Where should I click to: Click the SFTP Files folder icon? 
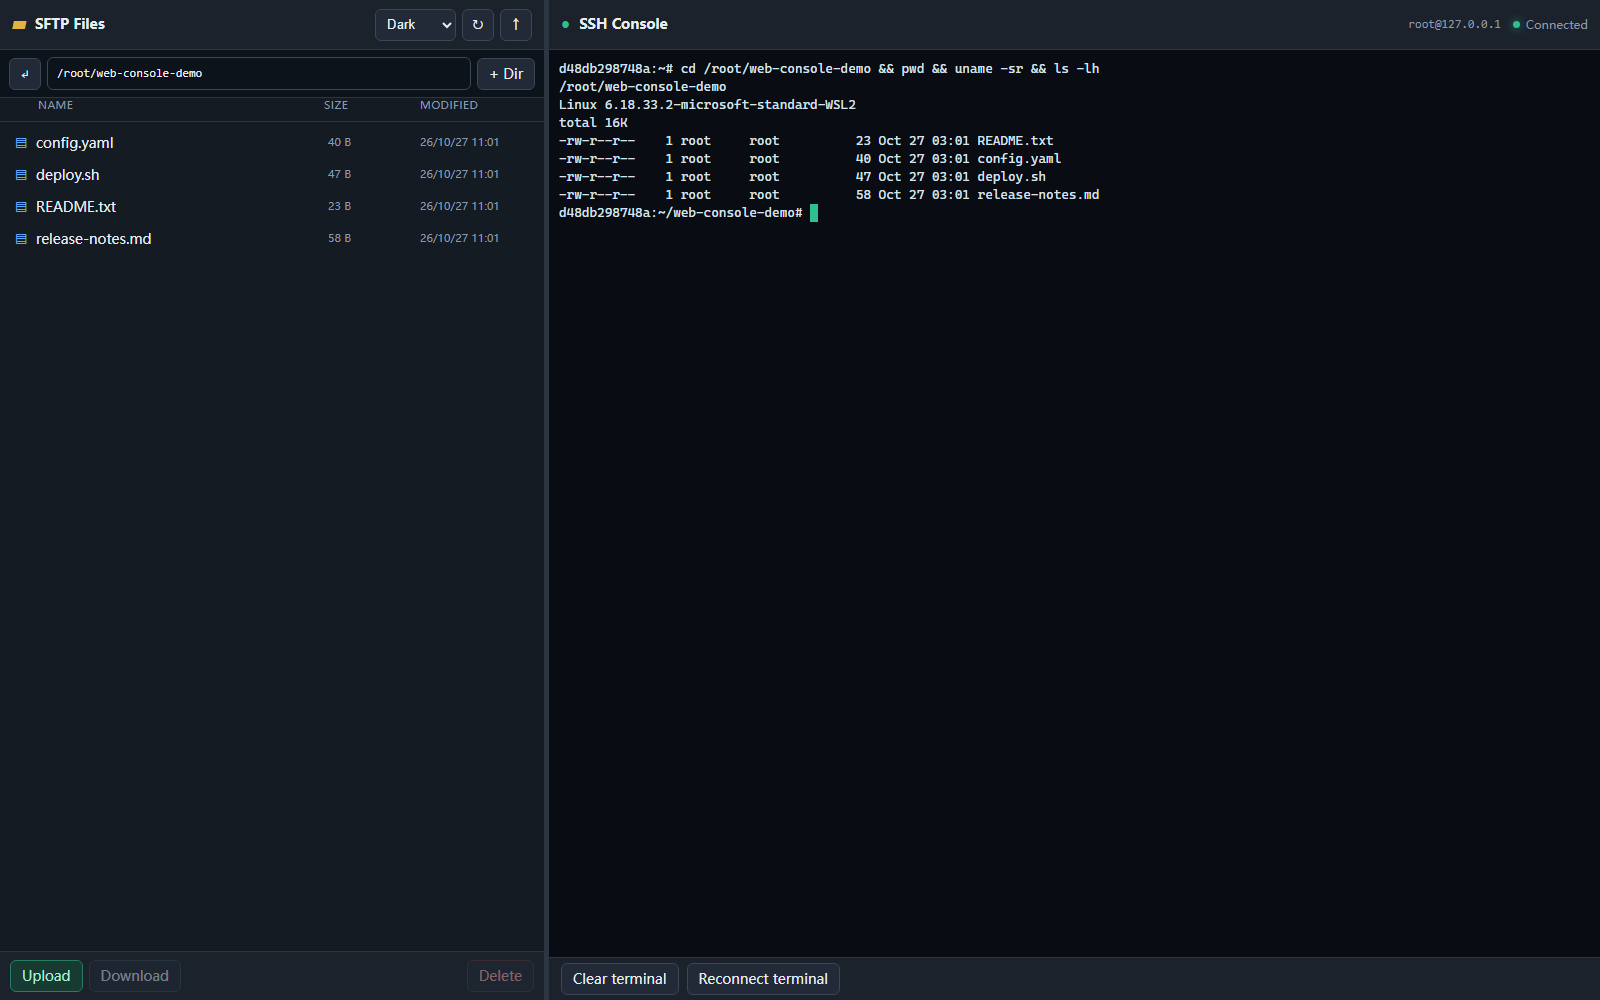point(19,25)
